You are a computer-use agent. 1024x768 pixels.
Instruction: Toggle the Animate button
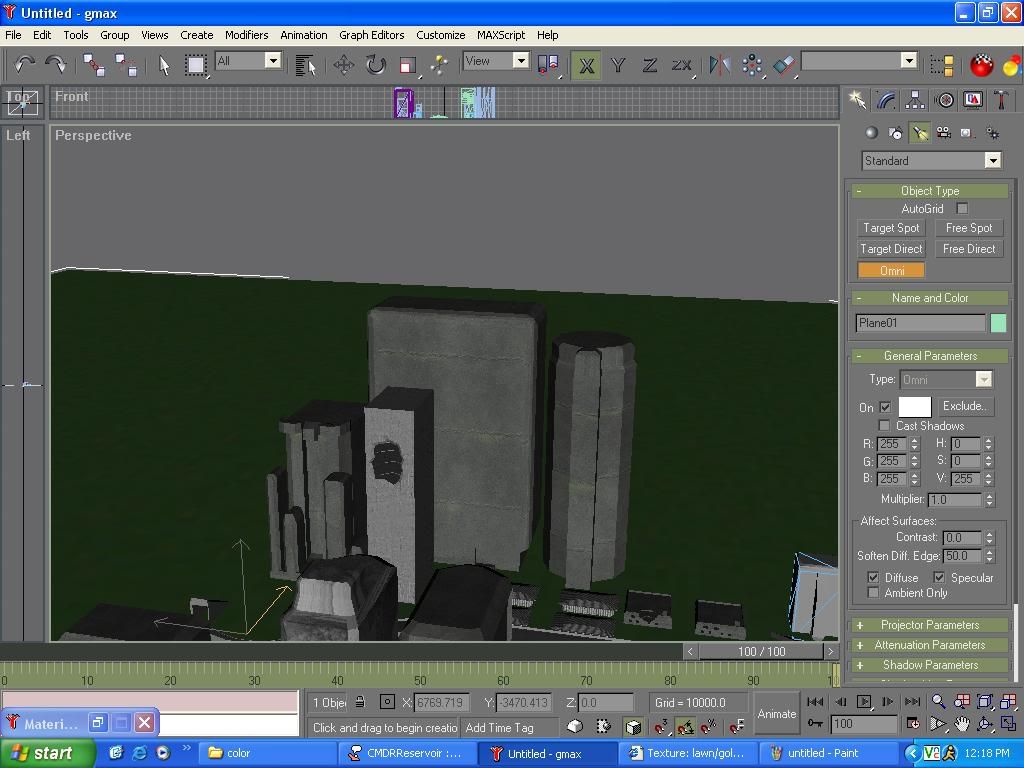pyautogui.click(x=776, y=714)
